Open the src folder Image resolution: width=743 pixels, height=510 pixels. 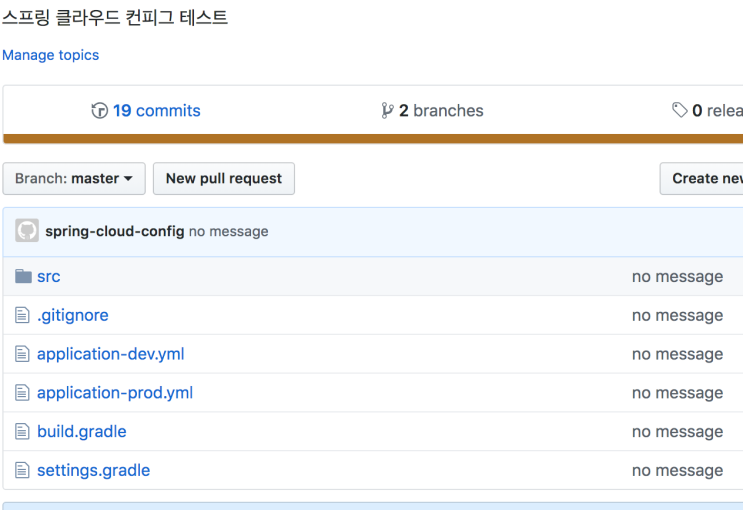[x=48, y=276]
